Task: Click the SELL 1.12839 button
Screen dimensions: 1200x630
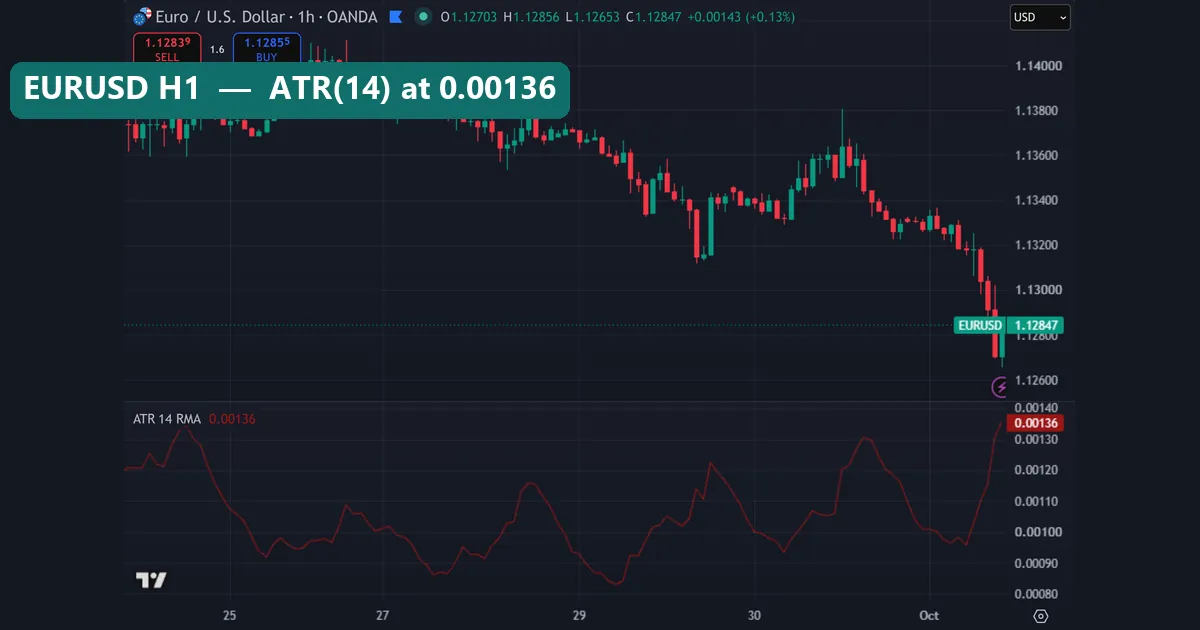Action: (167, 48)
